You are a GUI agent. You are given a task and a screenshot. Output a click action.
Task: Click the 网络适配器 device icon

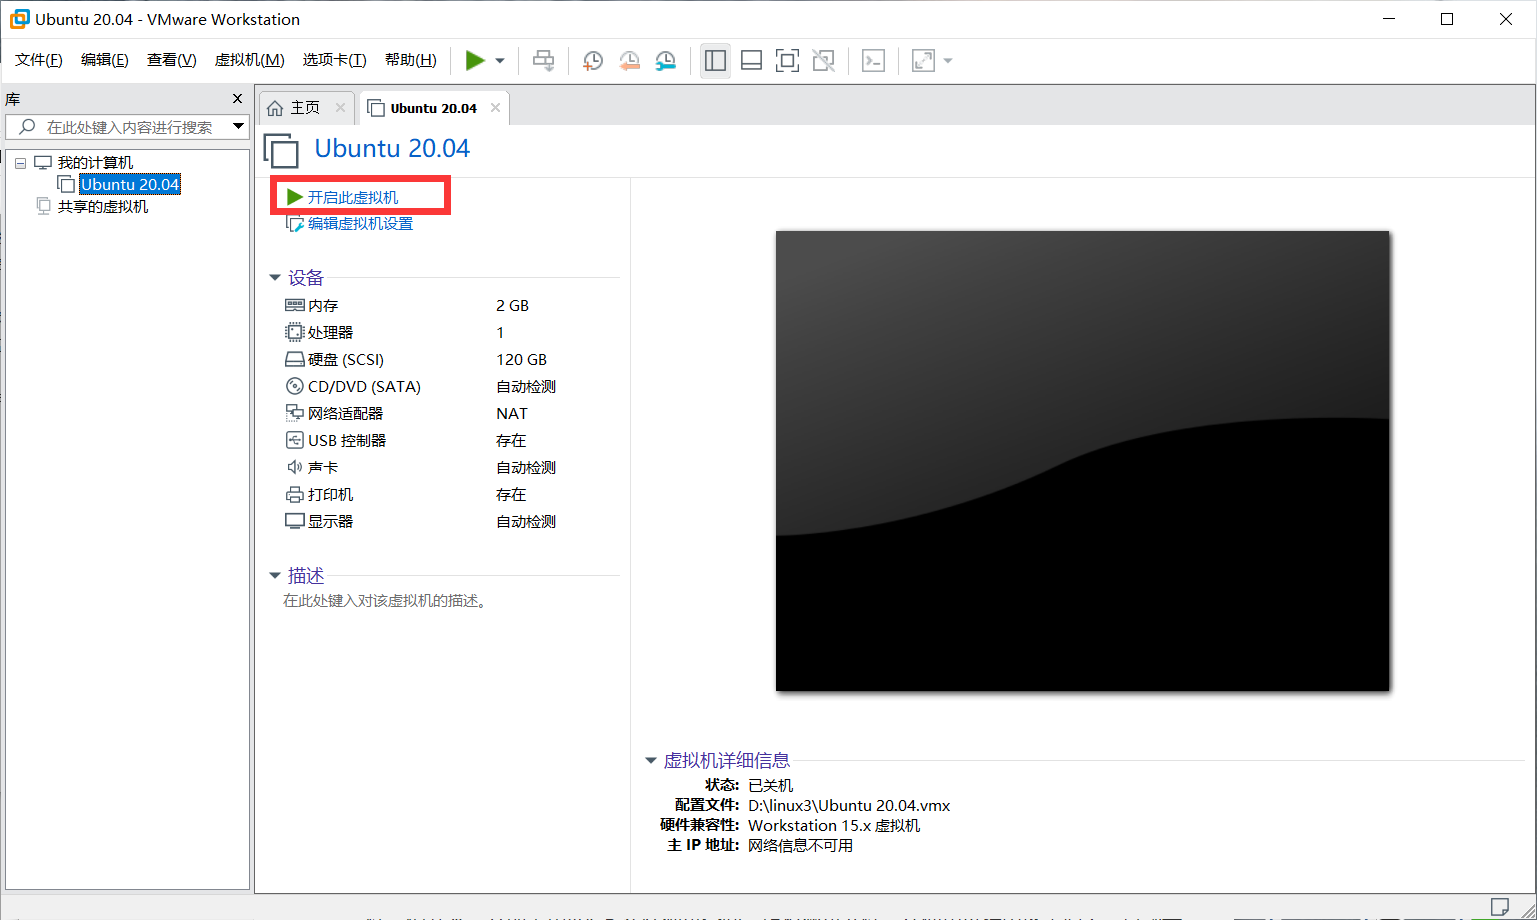(294, 413)
